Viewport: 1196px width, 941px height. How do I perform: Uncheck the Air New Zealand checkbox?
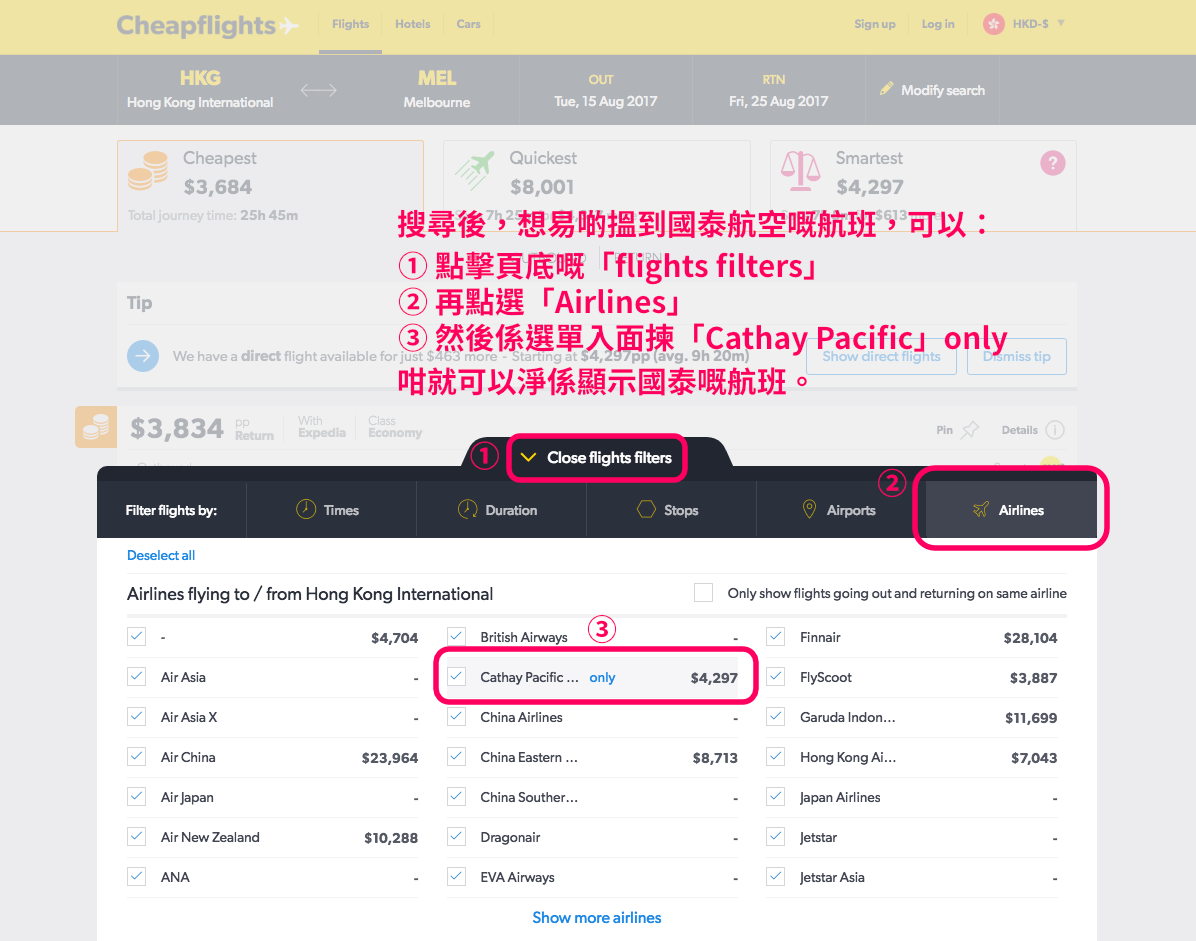click(x=137, y=837)
